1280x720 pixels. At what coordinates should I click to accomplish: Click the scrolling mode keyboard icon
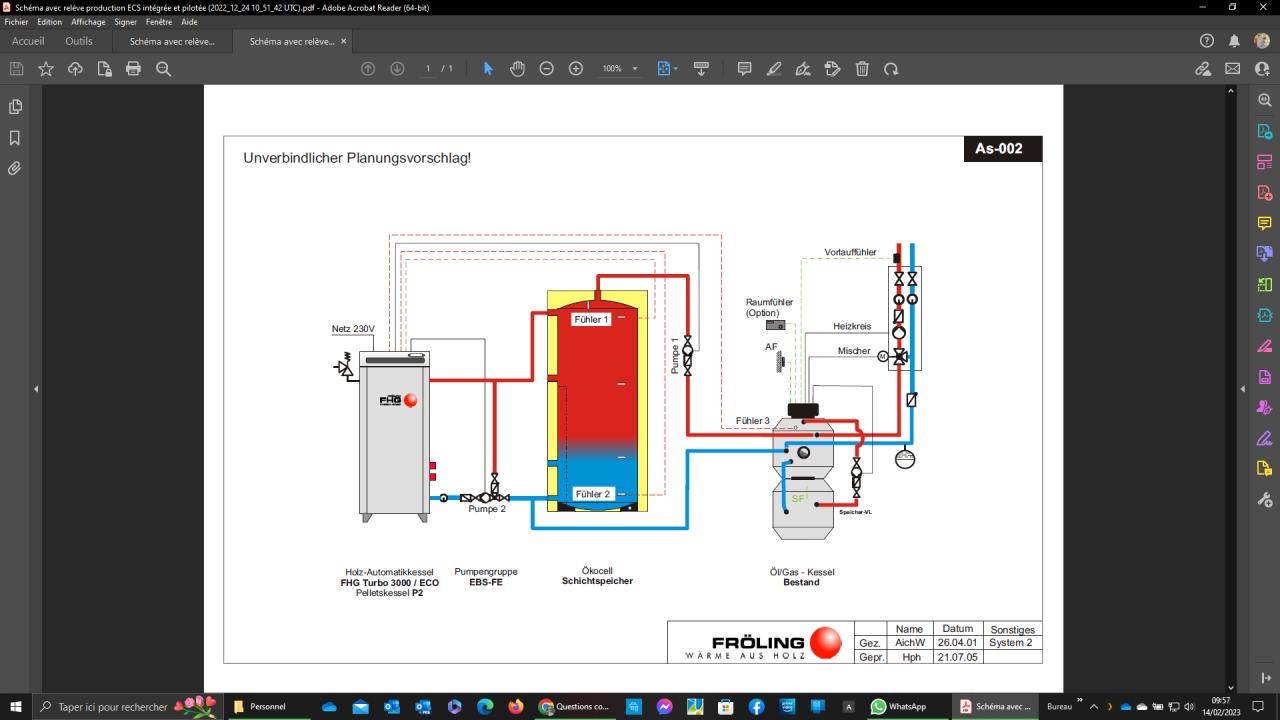click(x=701, y=69)
